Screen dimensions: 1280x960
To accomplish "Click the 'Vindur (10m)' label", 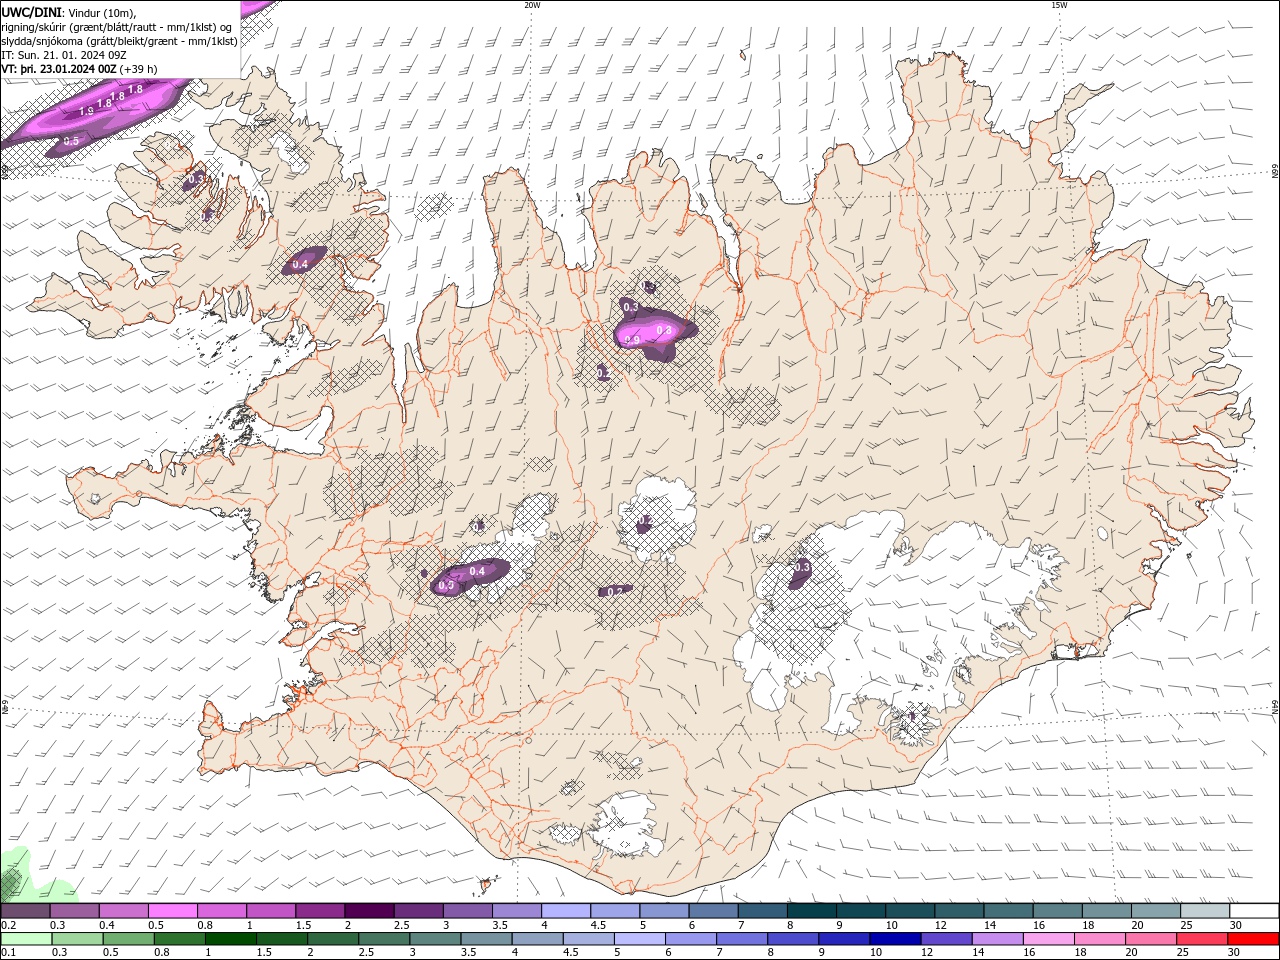I will tap(102, 12).
